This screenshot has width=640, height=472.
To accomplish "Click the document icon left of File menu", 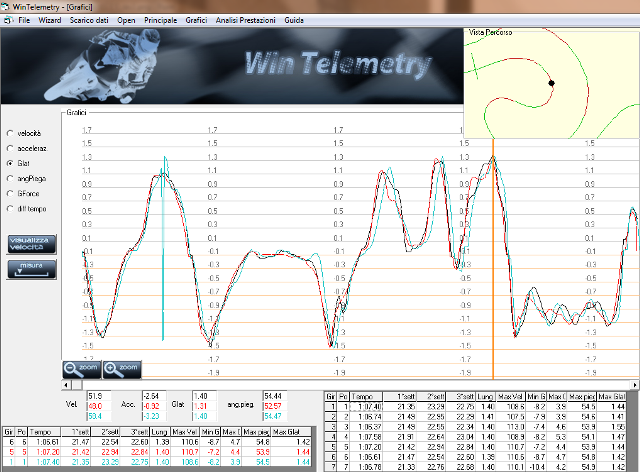I will (x=7, y=20).
